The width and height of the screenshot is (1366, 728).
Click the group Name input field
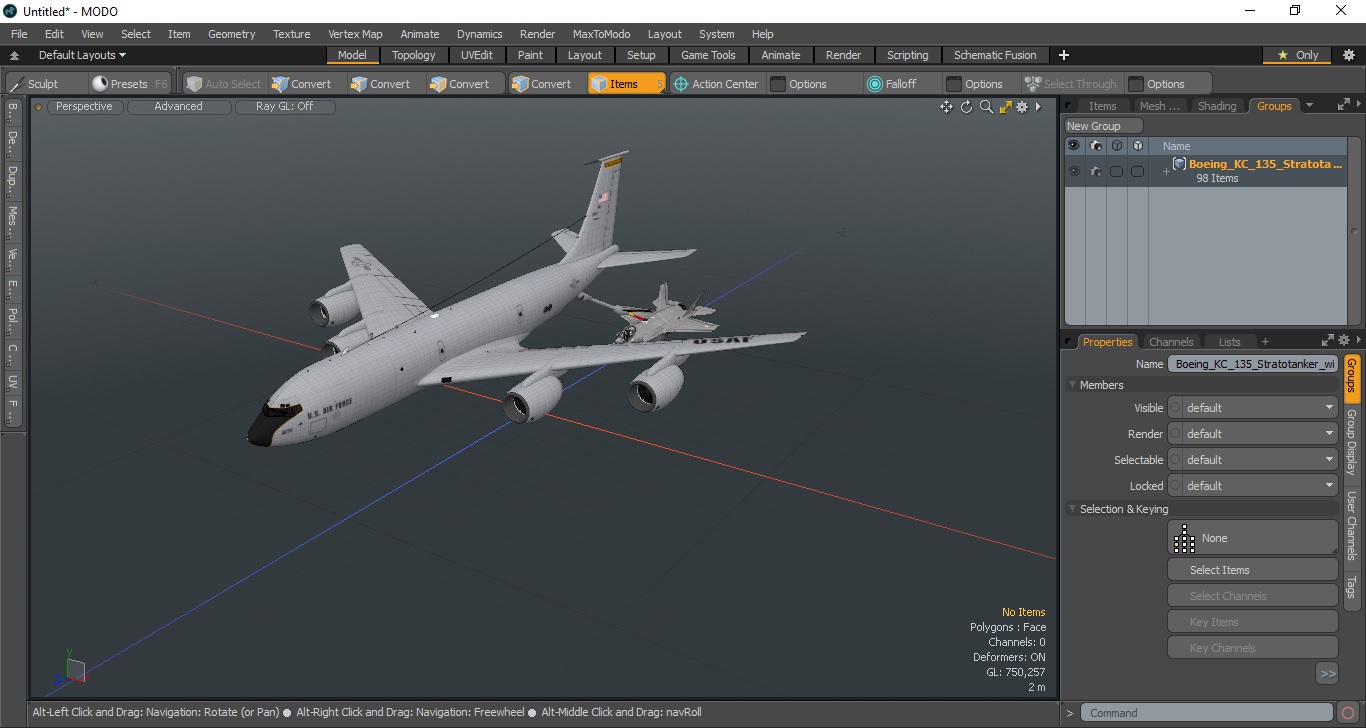1253,364
